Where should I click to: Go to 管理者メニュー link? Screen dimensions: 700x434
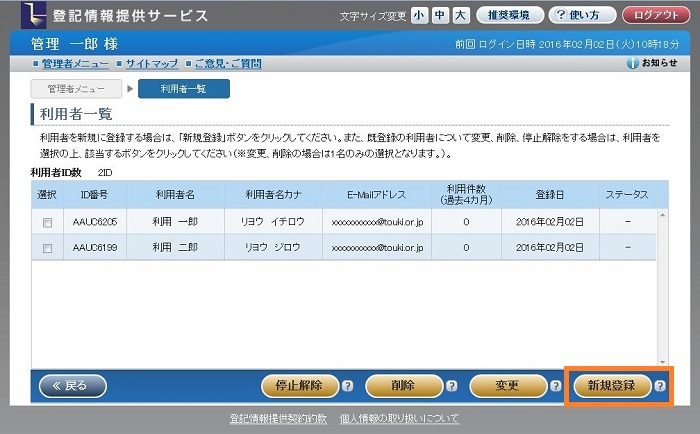[75, 64]
